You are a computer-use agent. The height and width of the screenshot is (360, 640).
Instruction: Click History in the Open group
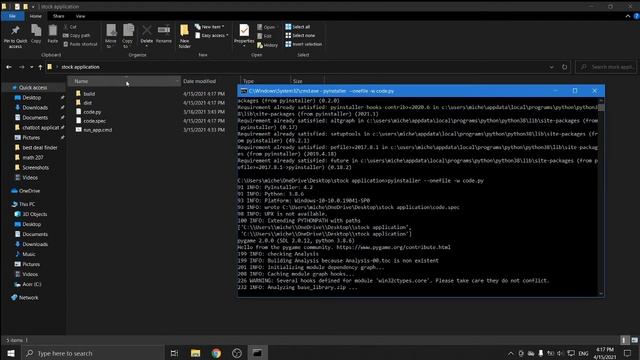pyautogui.click(x=268, y=45)
